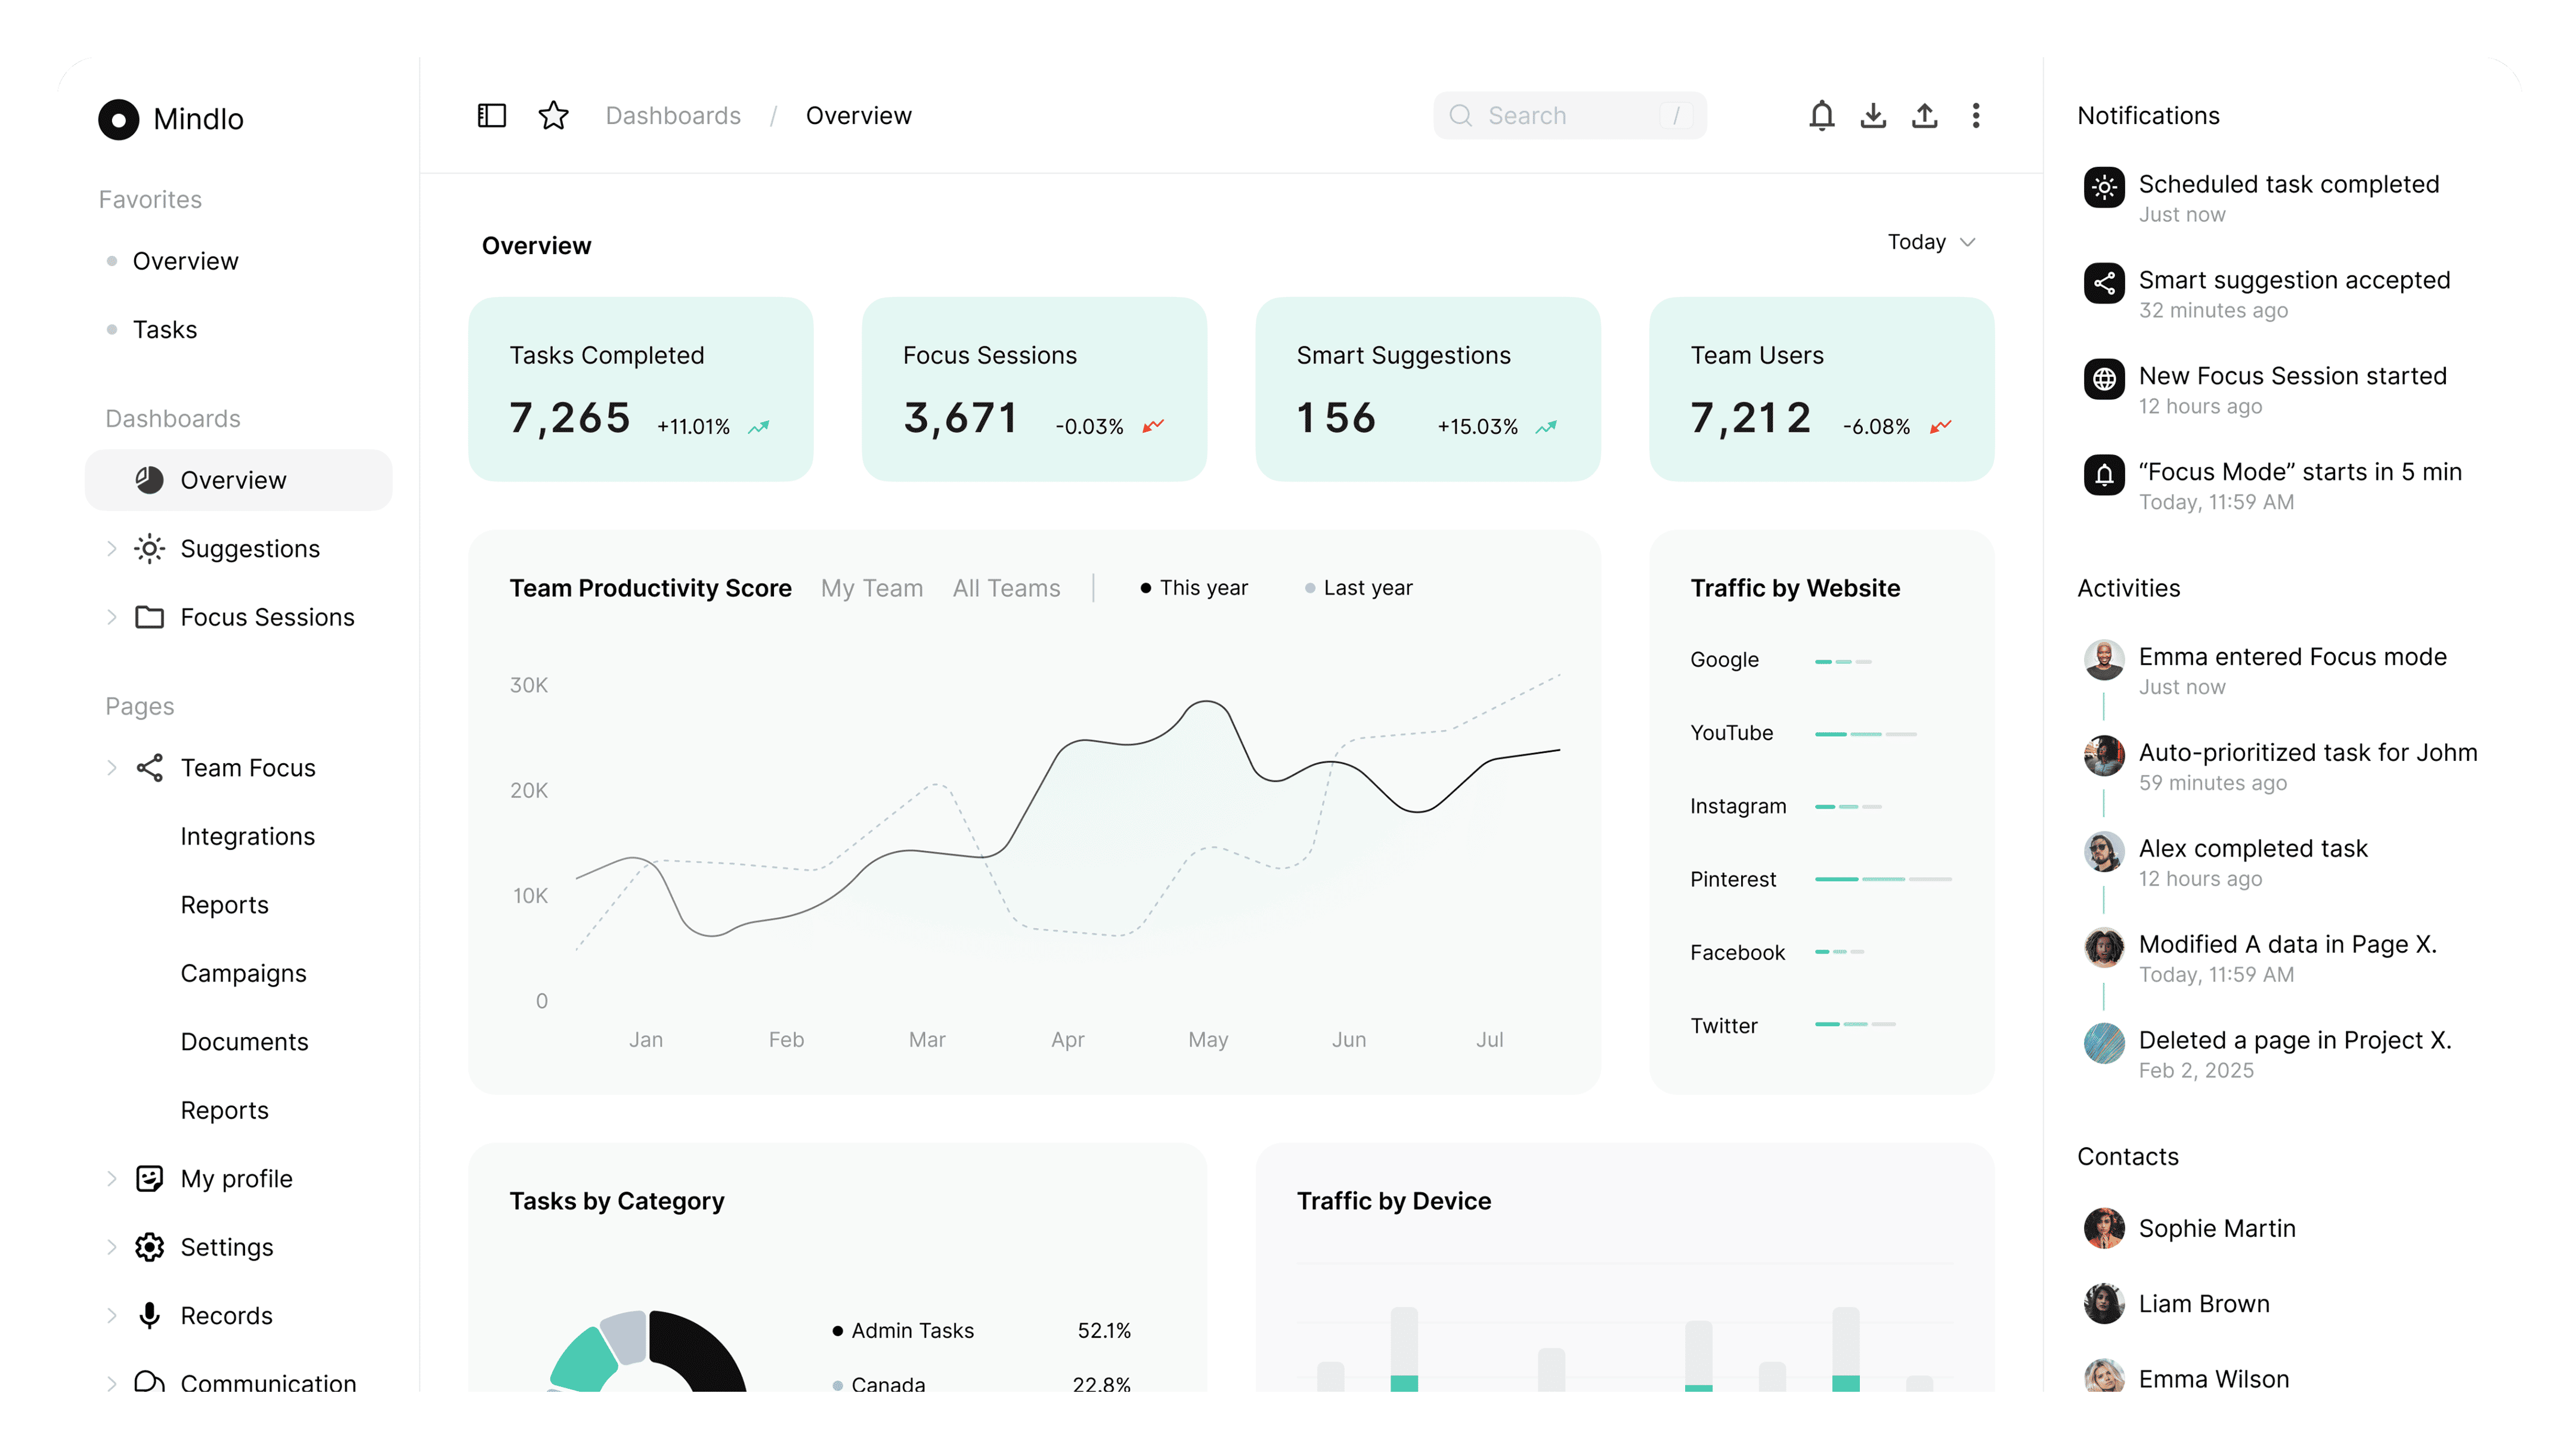This screenshot has height=1449, width=2576.
Task: Open Integrations page in sidebar
Action: tap(247, 836)
